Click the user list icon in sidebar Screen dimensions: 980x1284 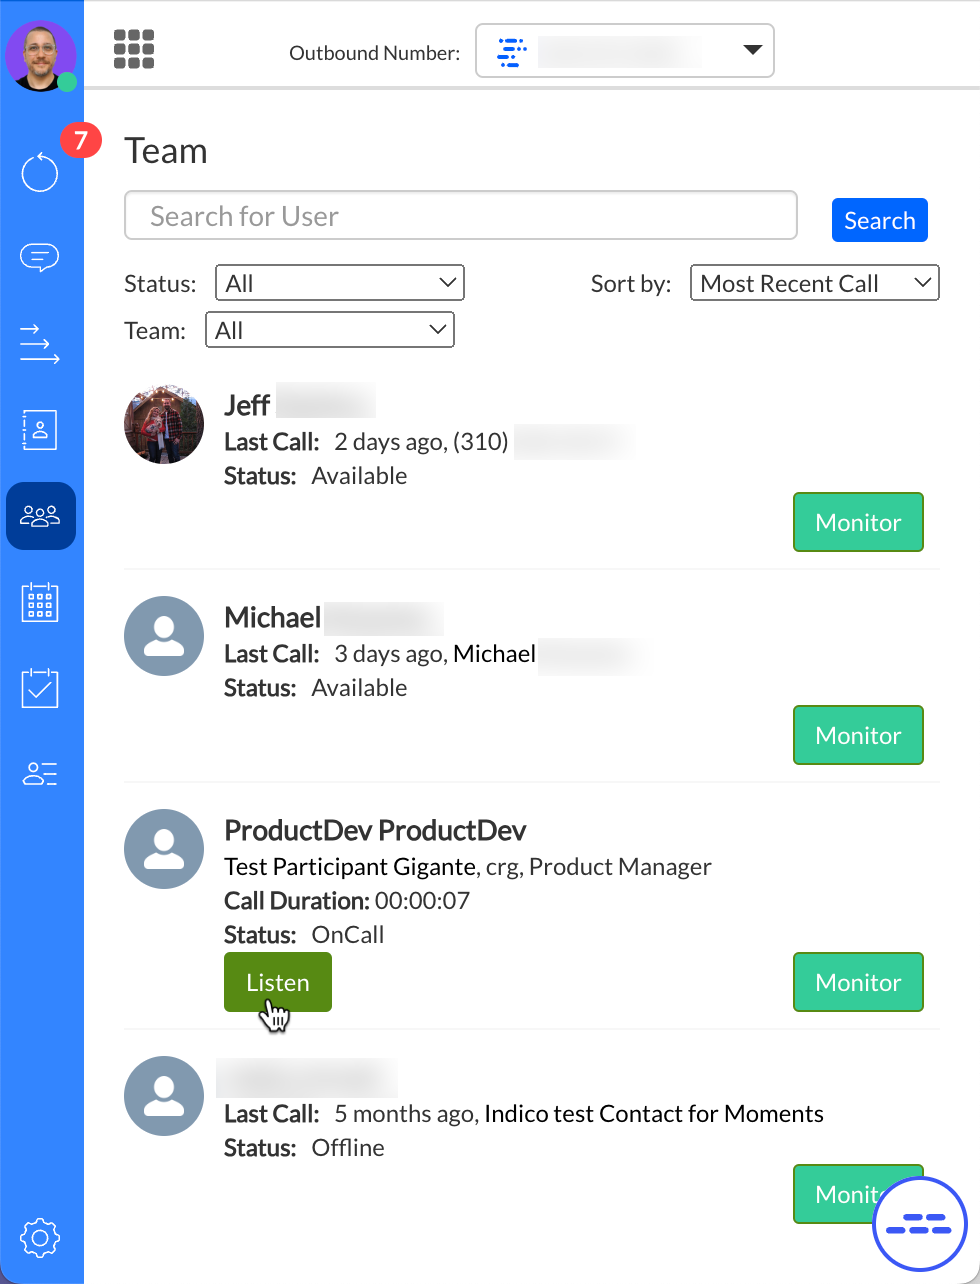click(x=40, y=774)
